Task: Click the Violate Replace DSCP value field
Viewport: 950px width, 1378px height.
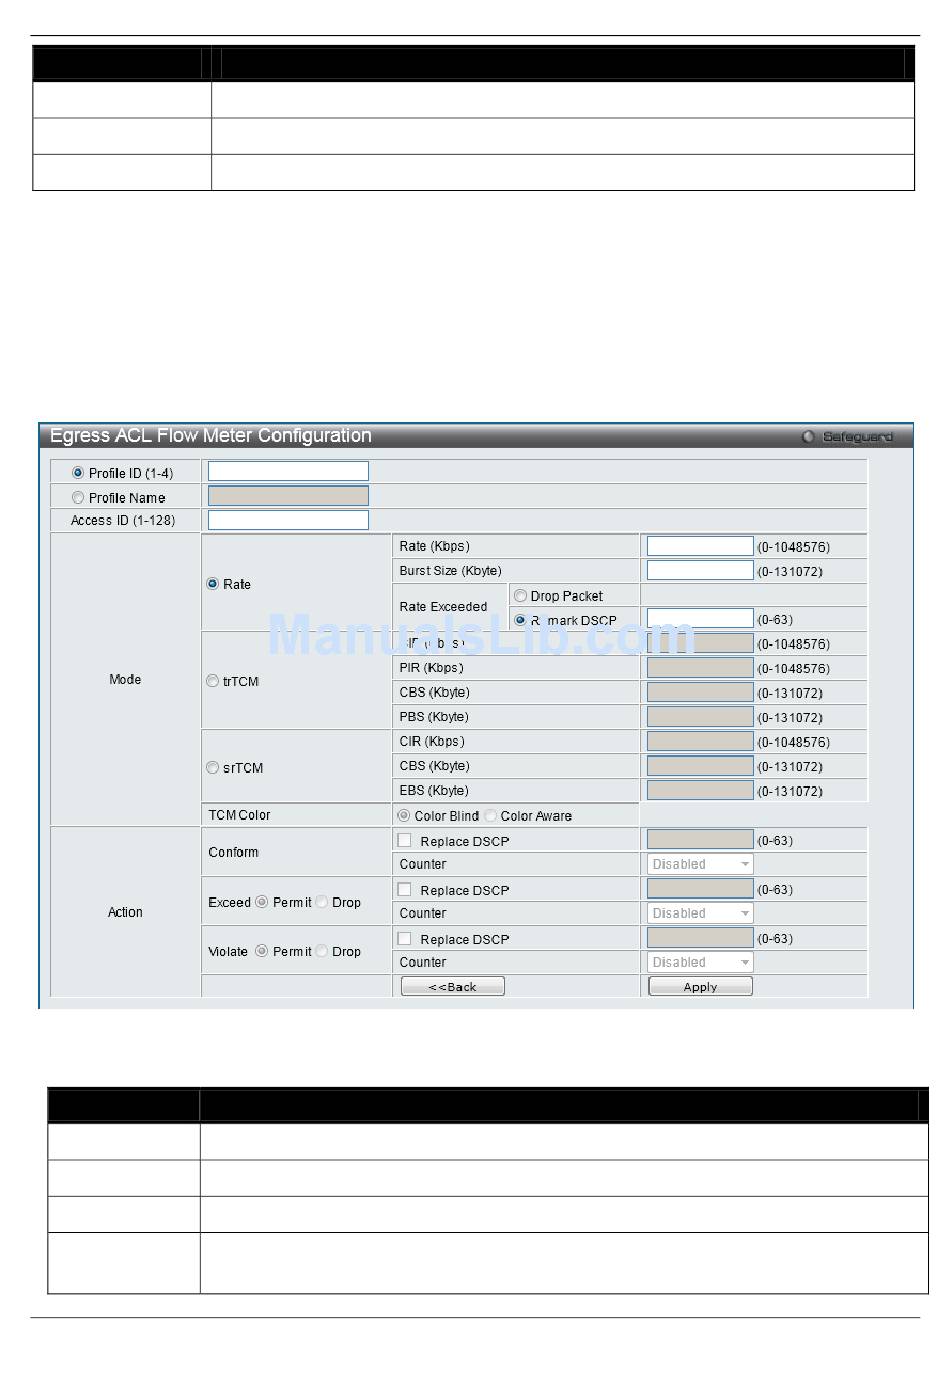Action: point(700,937)
